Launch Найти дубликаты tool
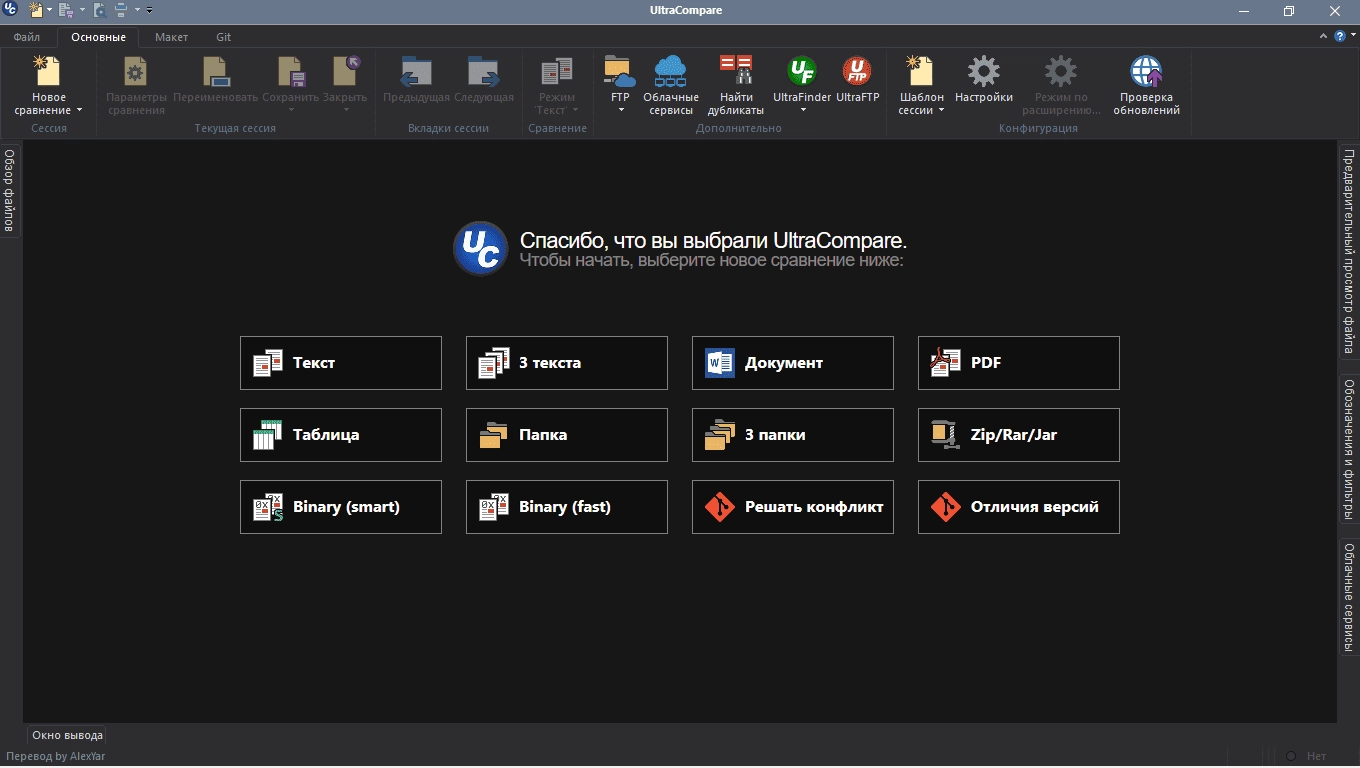The width and height of the screenshot is (1360, 768). [736, 86]
